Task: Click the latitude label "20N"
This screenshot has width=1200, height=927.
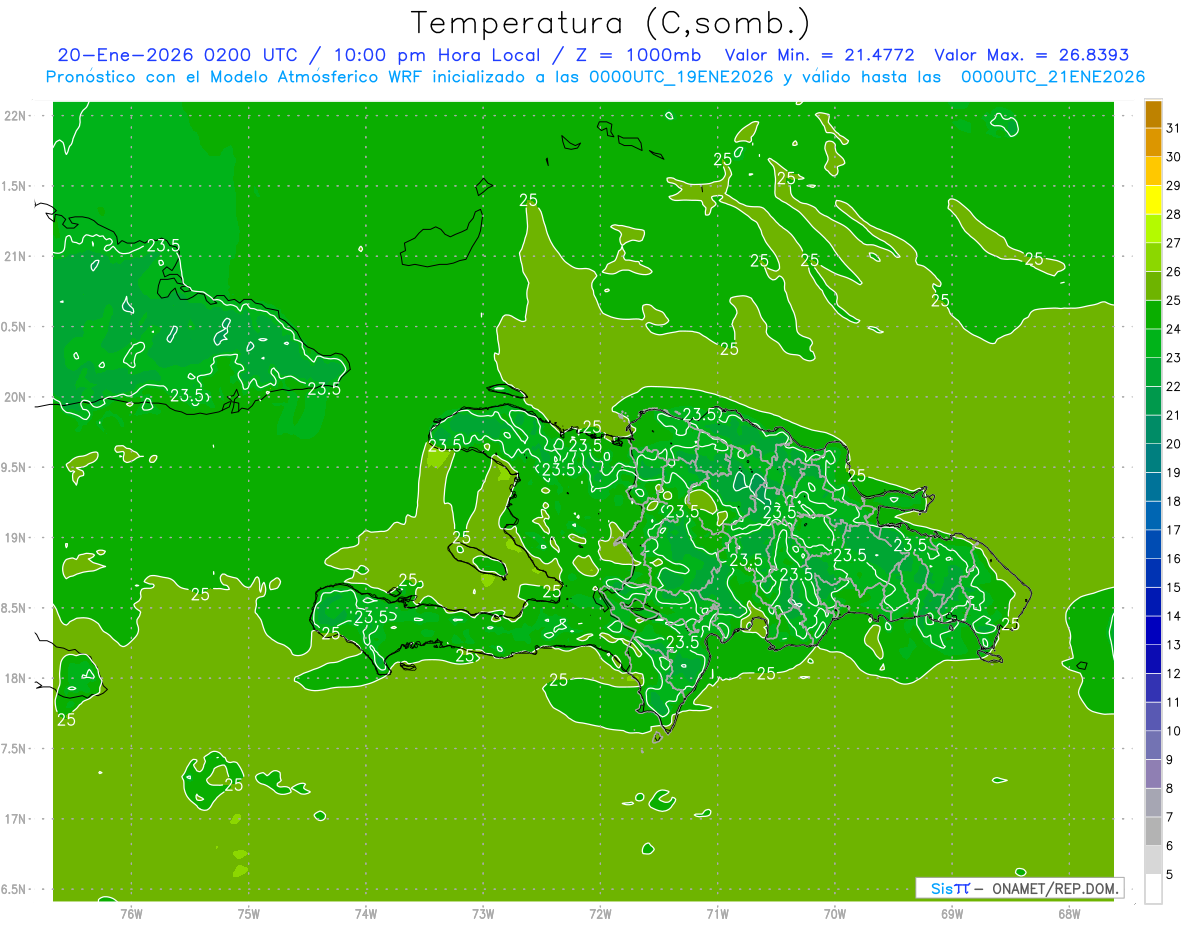Action: (15, 397)
